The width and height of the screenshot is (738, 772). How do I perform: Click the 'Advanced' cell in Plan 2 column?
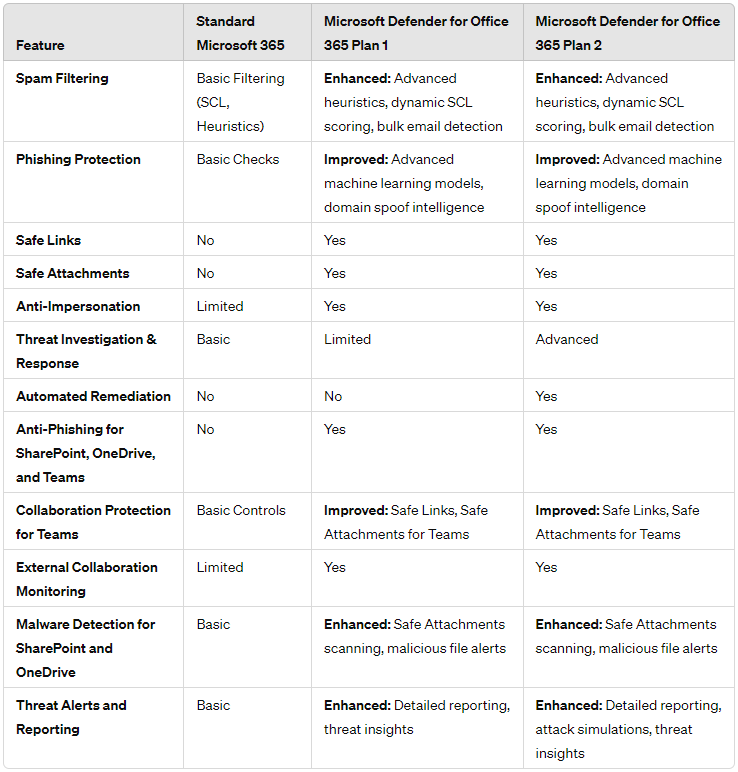coord(566,339)
